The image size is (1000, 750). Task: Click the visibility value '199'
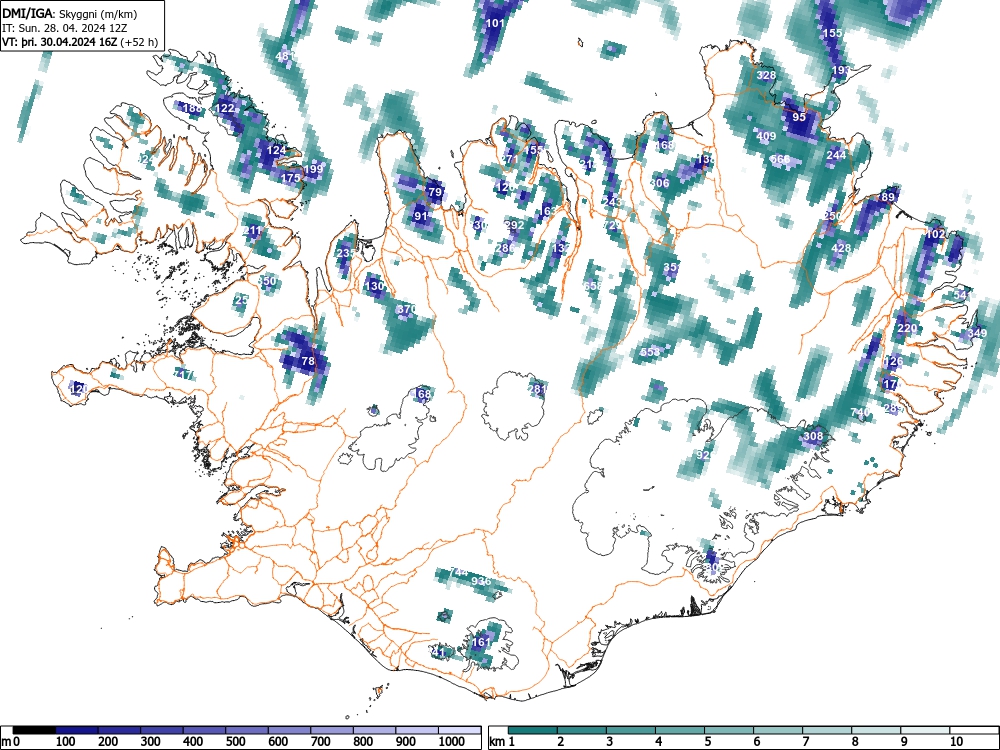coord(313,170)
